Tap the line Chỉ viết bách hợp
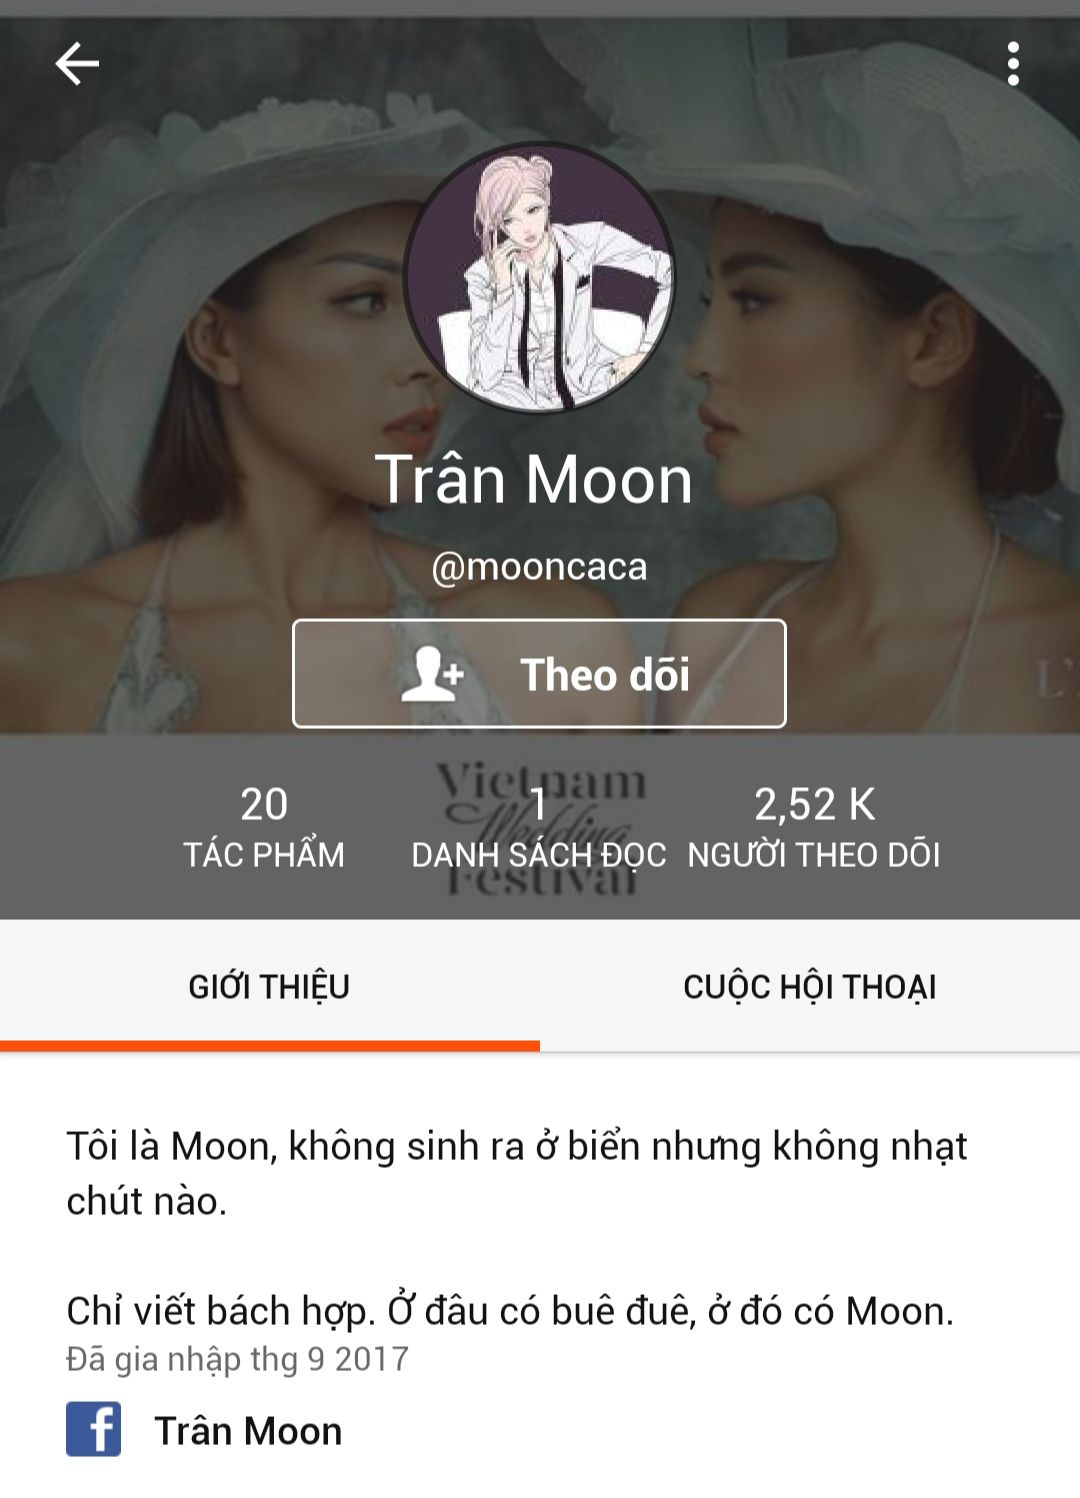Viewport: 1080px width, 1498px height. (510, 1311)
